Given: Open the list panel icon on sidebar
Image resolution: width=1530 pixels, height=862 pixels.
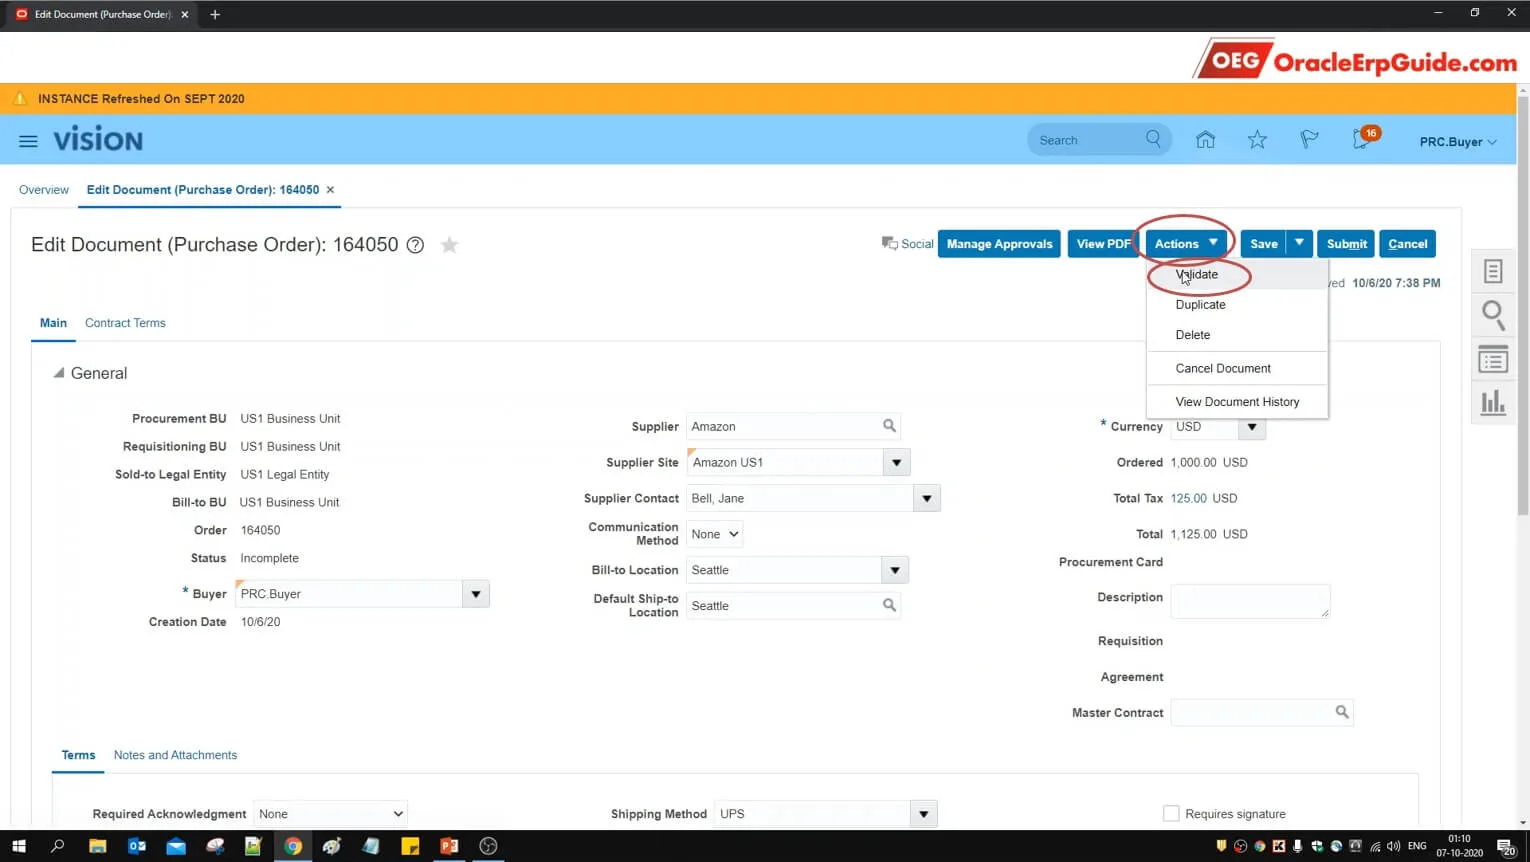Looking at the screenshot, I should point(1493,359).
